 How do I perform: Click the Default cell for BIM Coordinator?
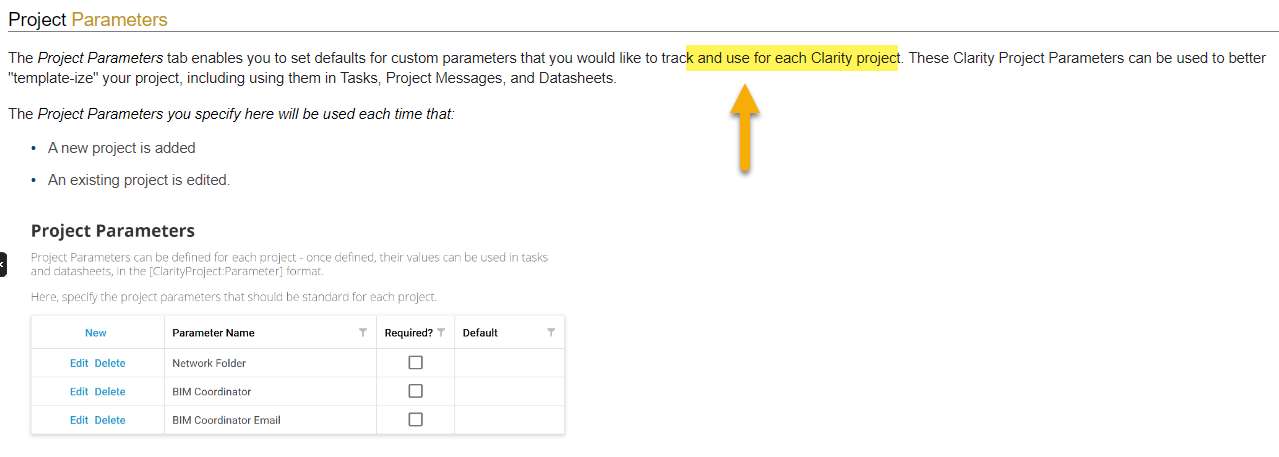click(509, 392)
